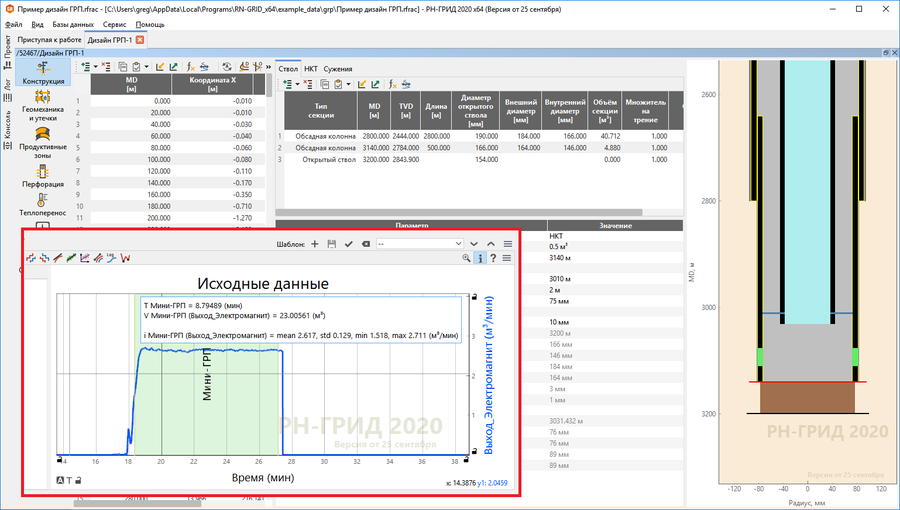Click import icon in Ствол toolbar
Viewport: 900px width, 510px height.
pos(362,84)
